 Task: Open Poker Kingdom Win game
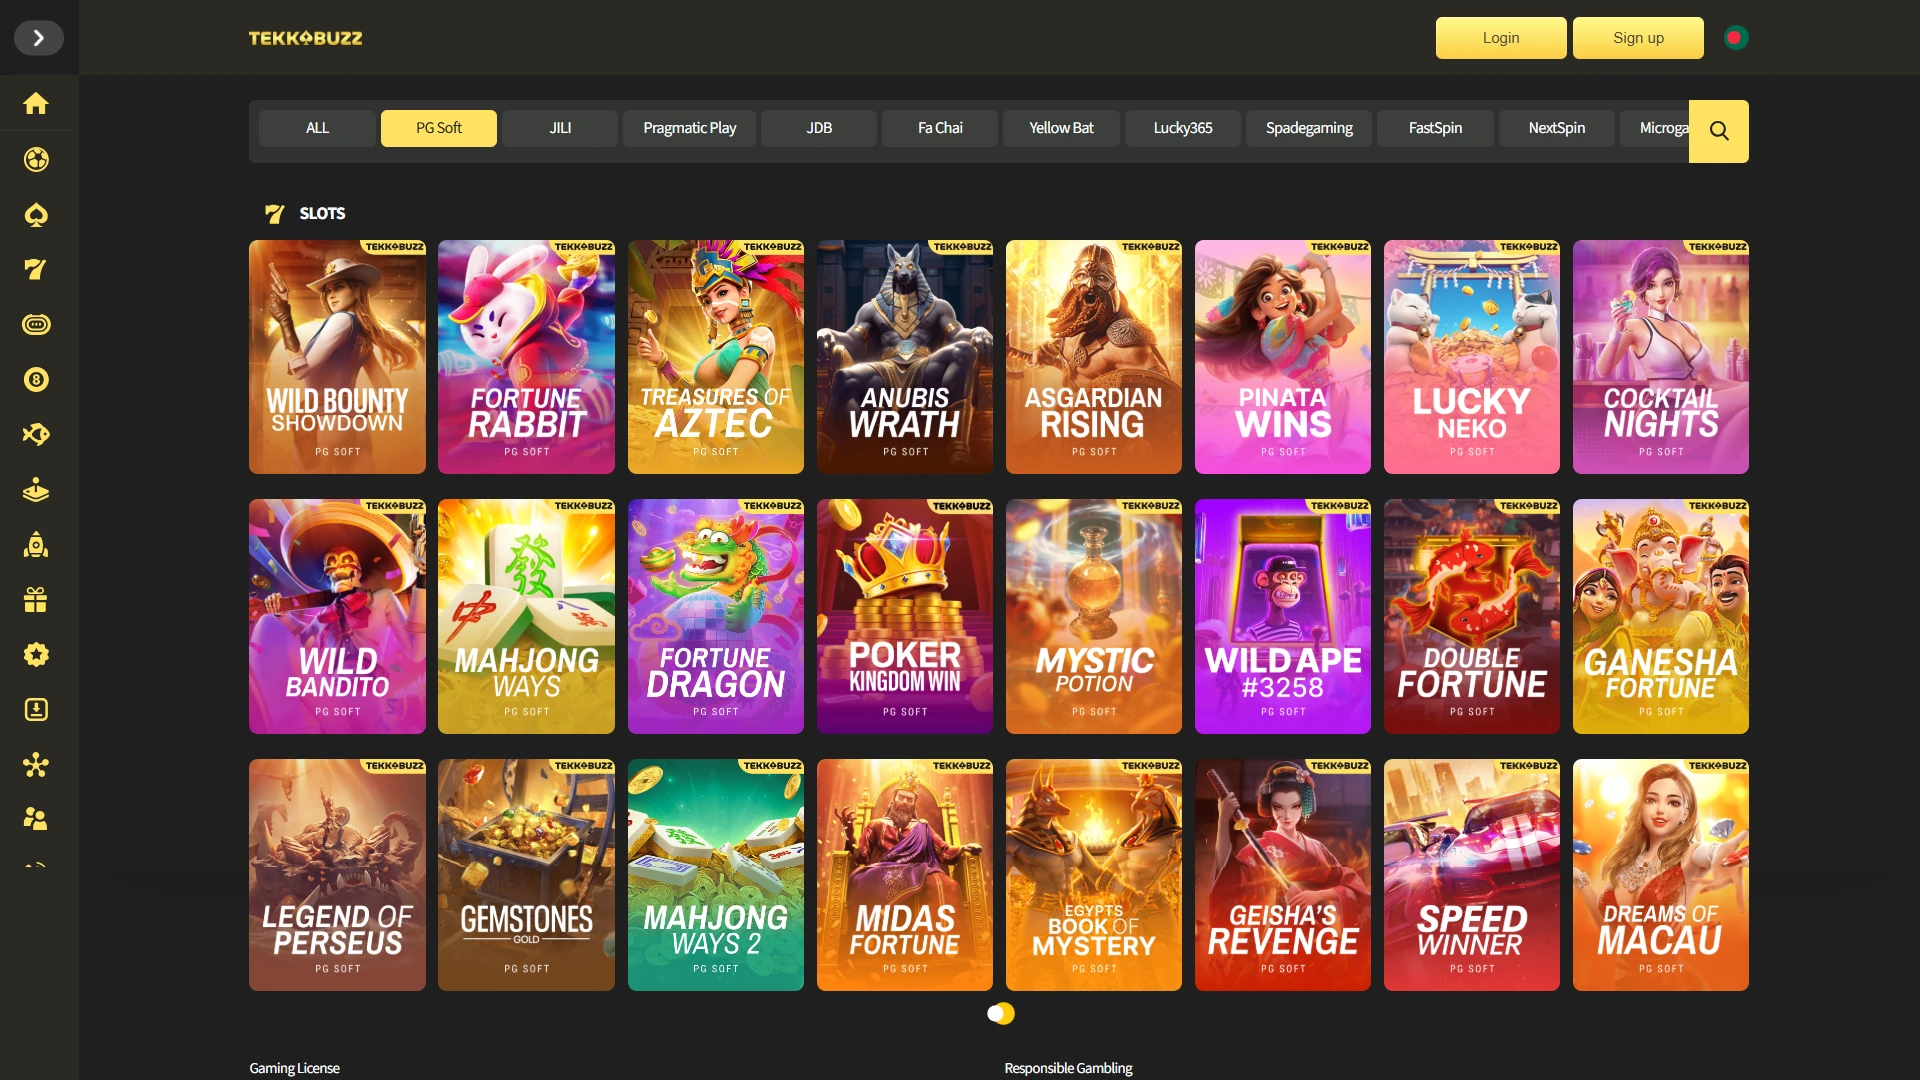[905, 617]
